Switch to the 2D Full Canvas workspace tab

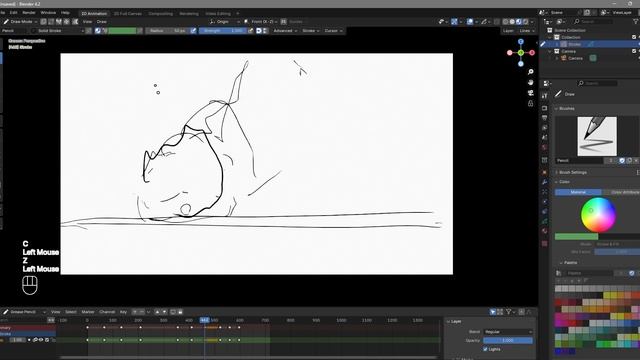(128, 13)
